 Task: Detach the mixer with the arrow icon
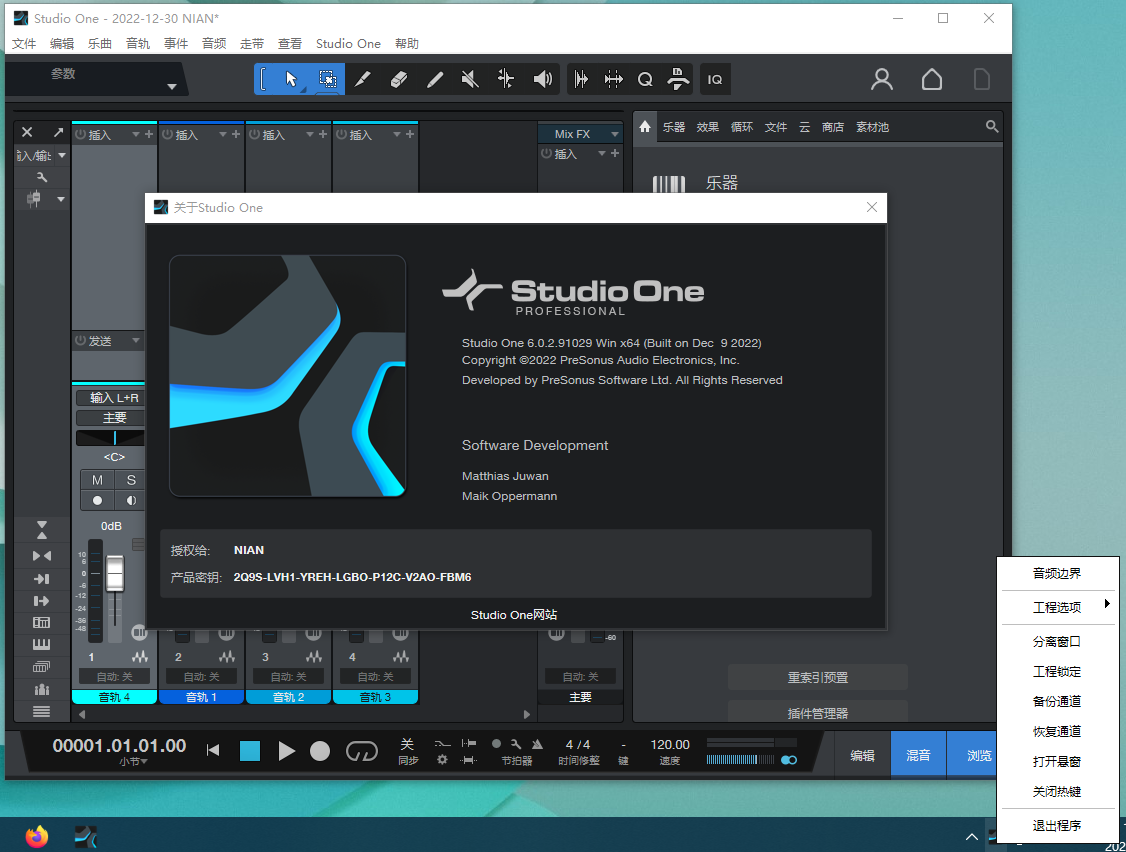(x=58, y=132)
